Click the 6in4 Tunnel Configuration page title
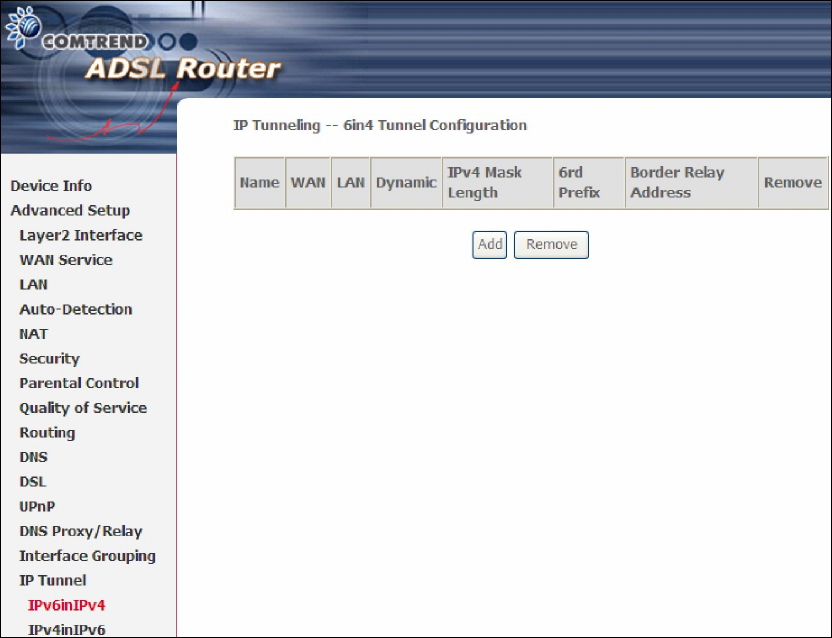The height and width of the screenshot is (638, 832). pos(380,125)
